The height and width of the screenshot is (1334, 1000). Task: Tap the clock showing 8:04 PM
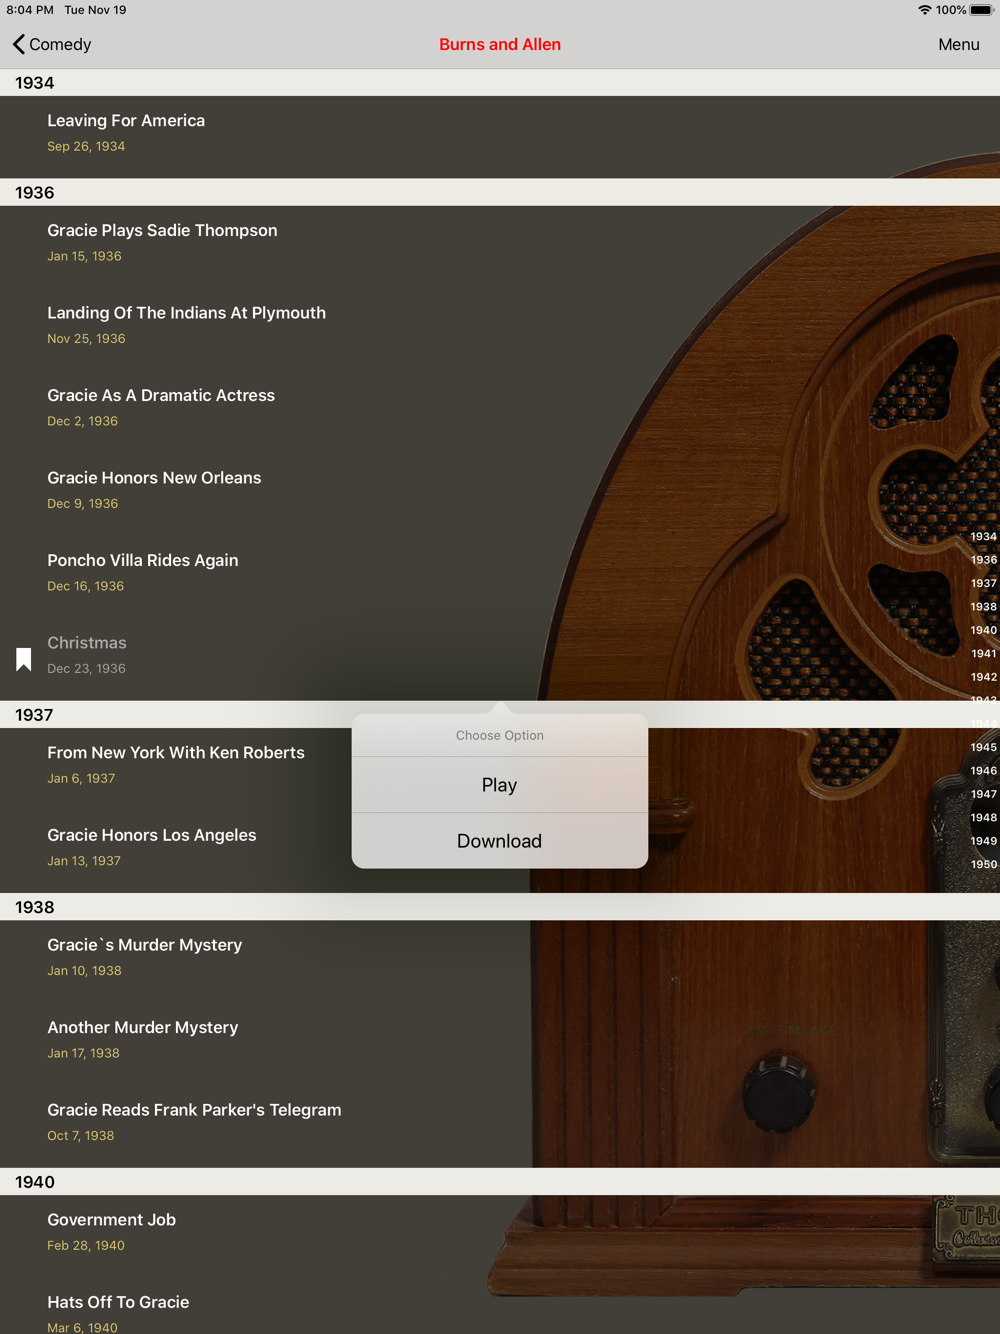click(x=30, y=10)
